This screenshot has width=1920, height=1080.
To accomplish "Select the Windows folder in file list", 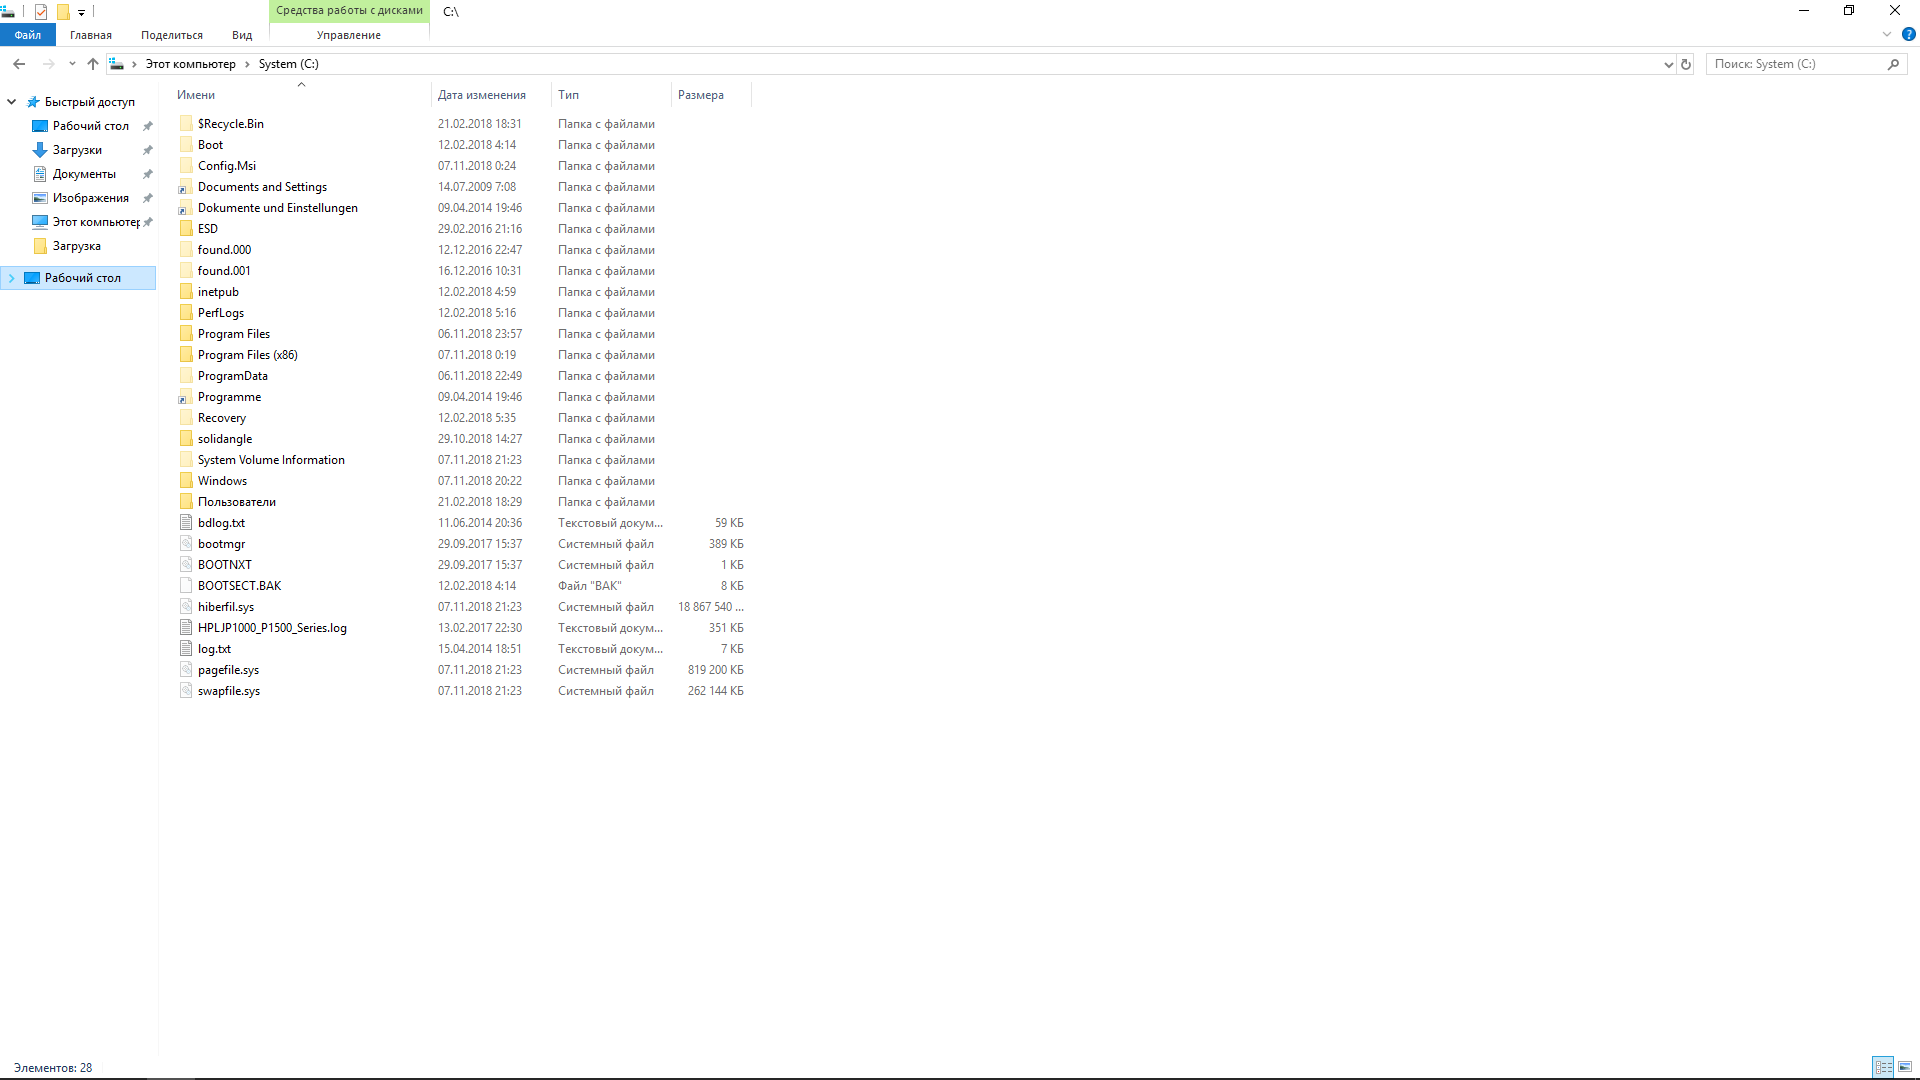I will coord(222,480).
